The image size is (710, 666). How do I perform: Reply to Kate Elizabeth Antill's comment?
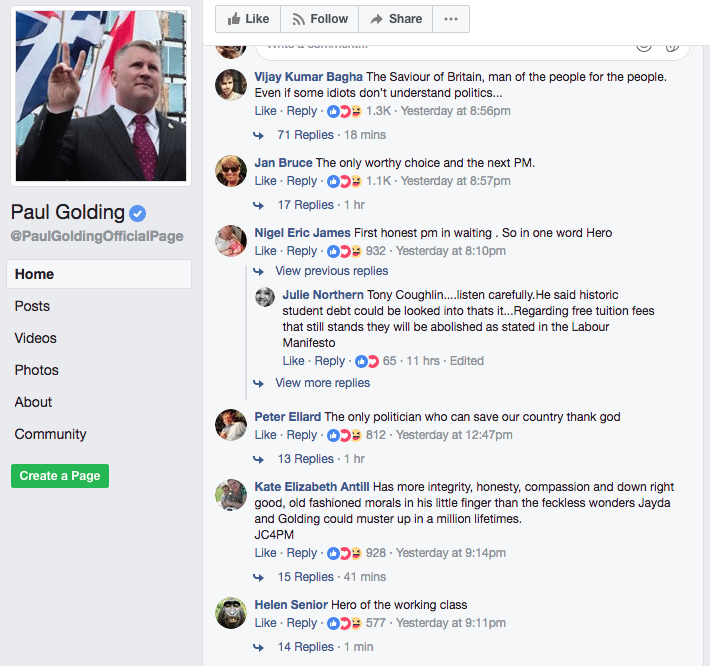point(302,553)
